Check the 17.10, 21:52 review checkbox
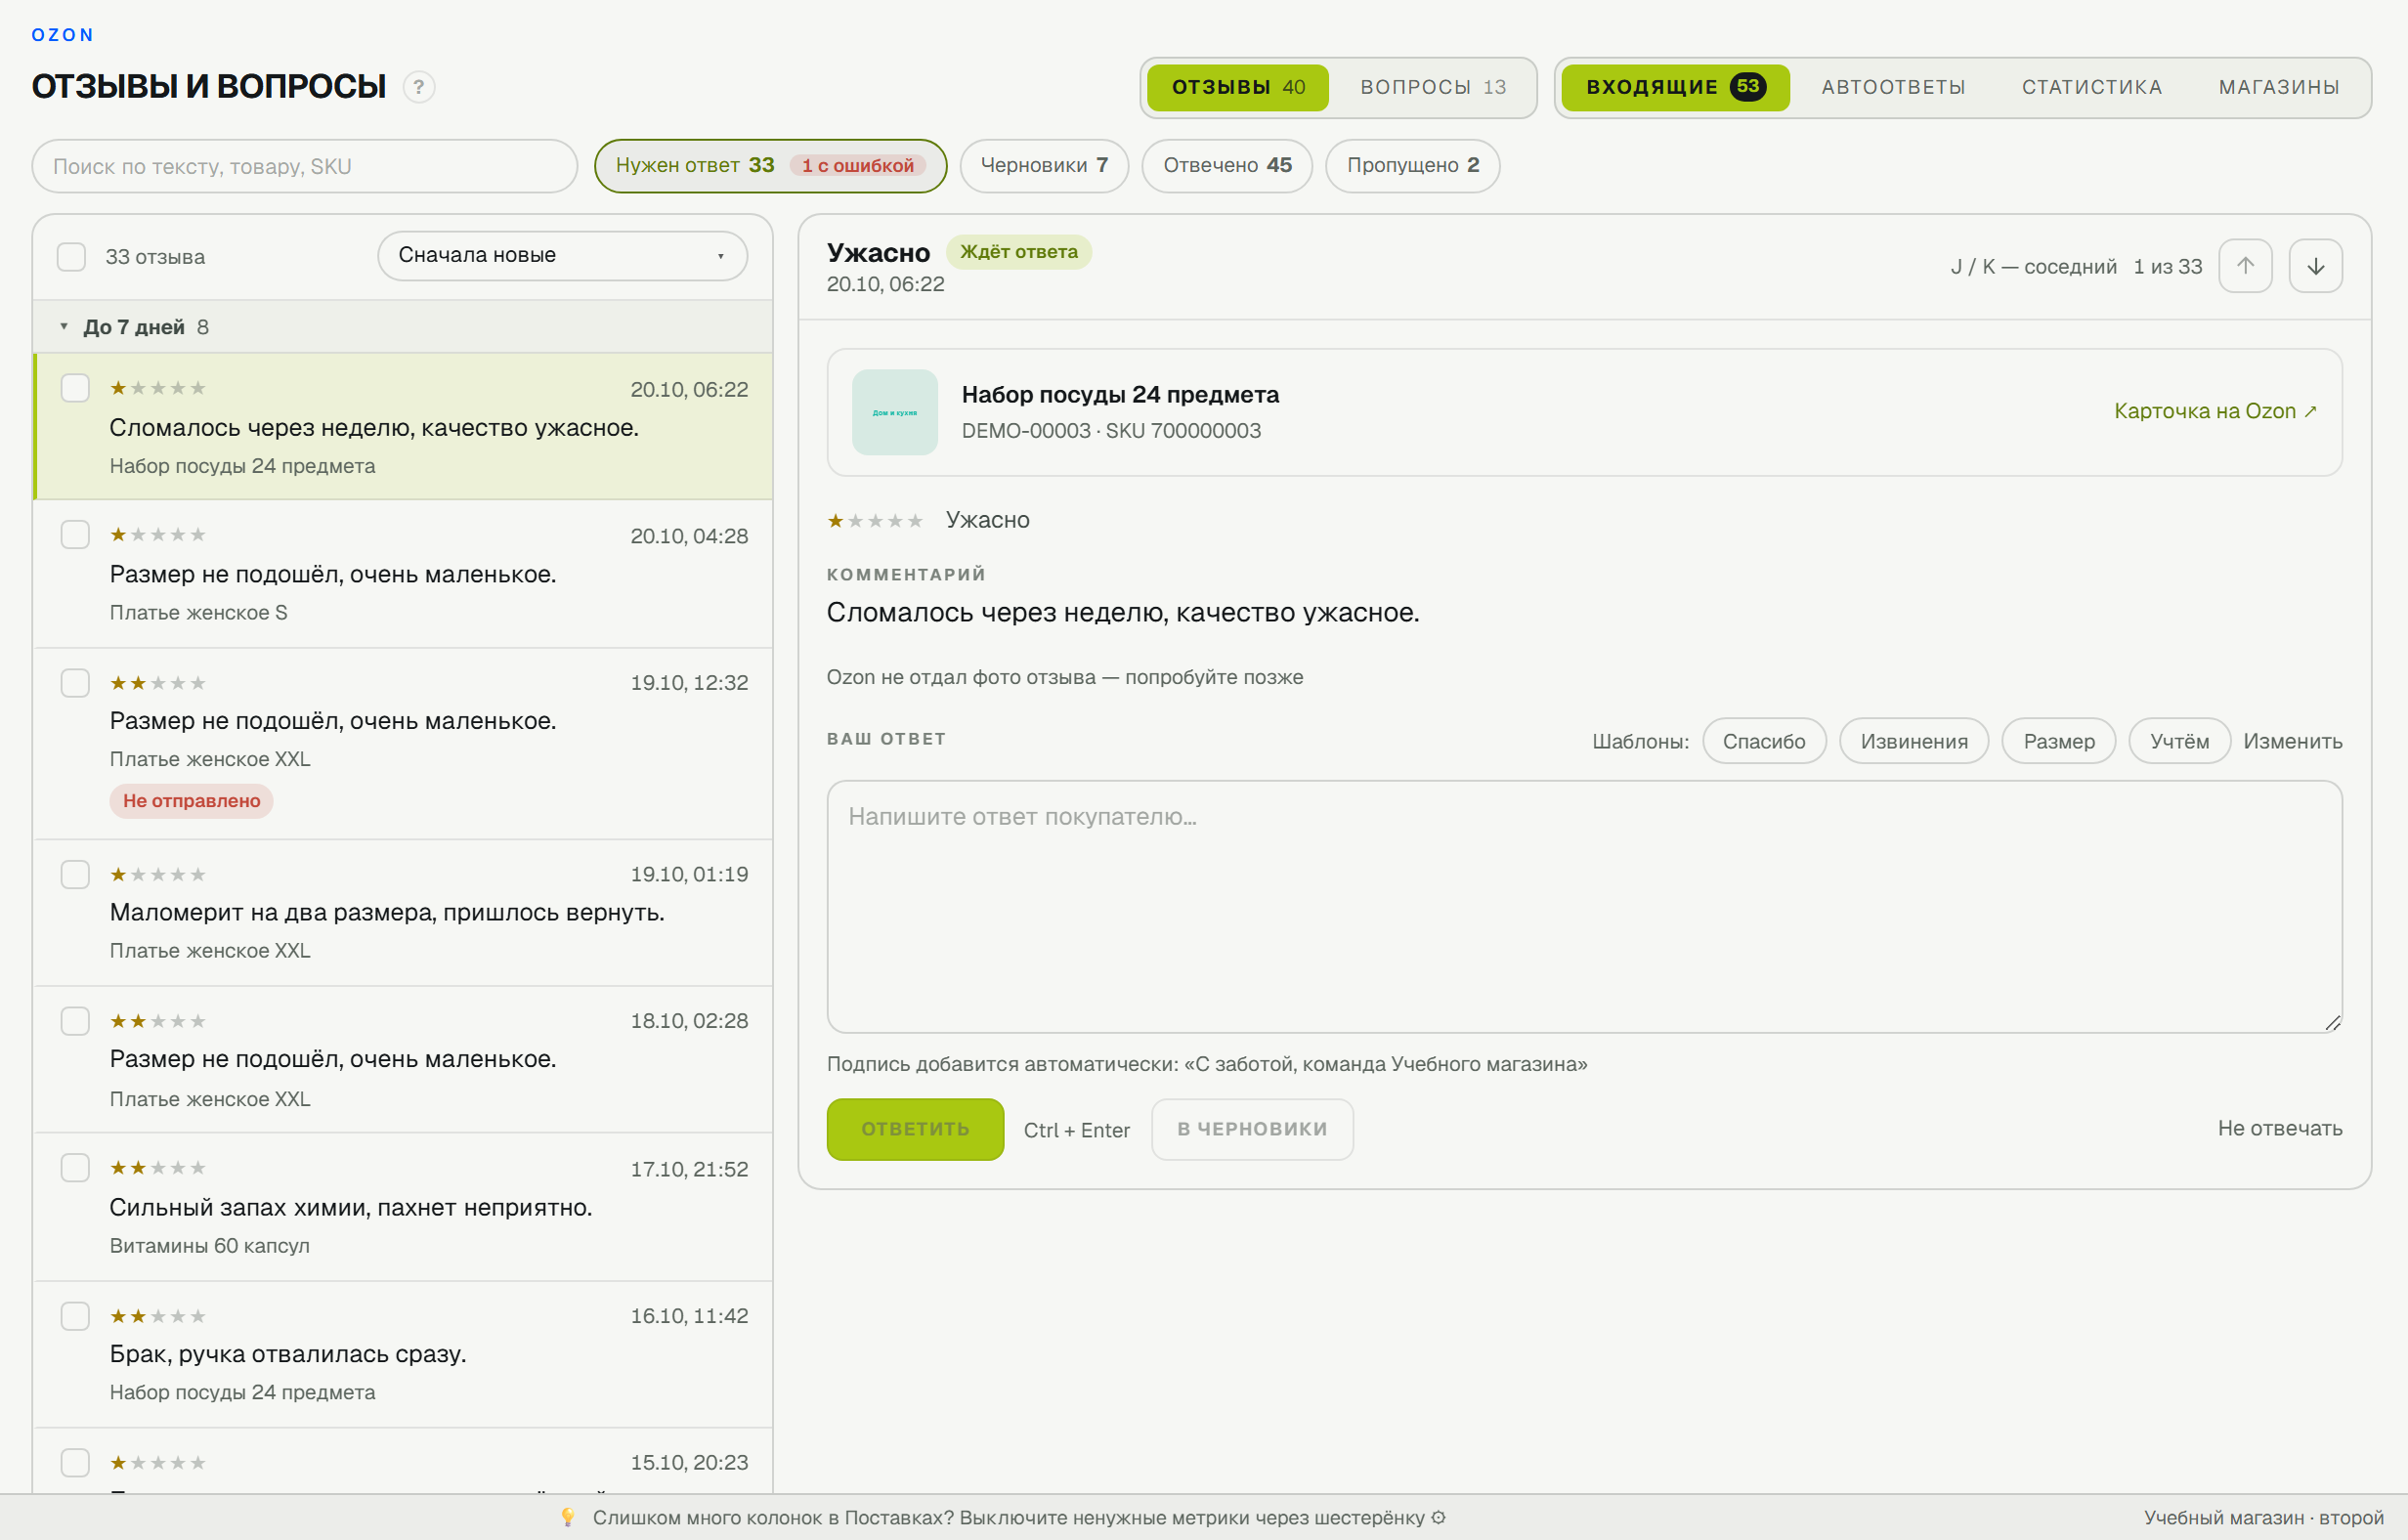2408x1540 pixels. (75, 1168)
